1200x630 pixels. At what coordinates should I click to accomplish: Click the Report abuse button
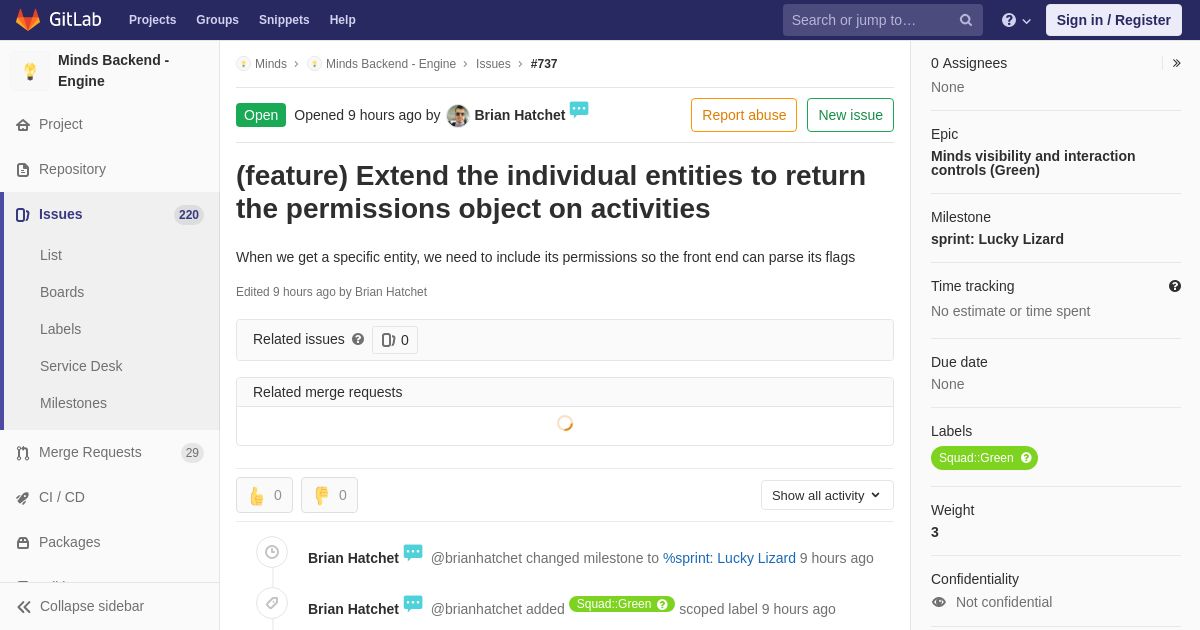pyautogui.click(x=743, y=115)
